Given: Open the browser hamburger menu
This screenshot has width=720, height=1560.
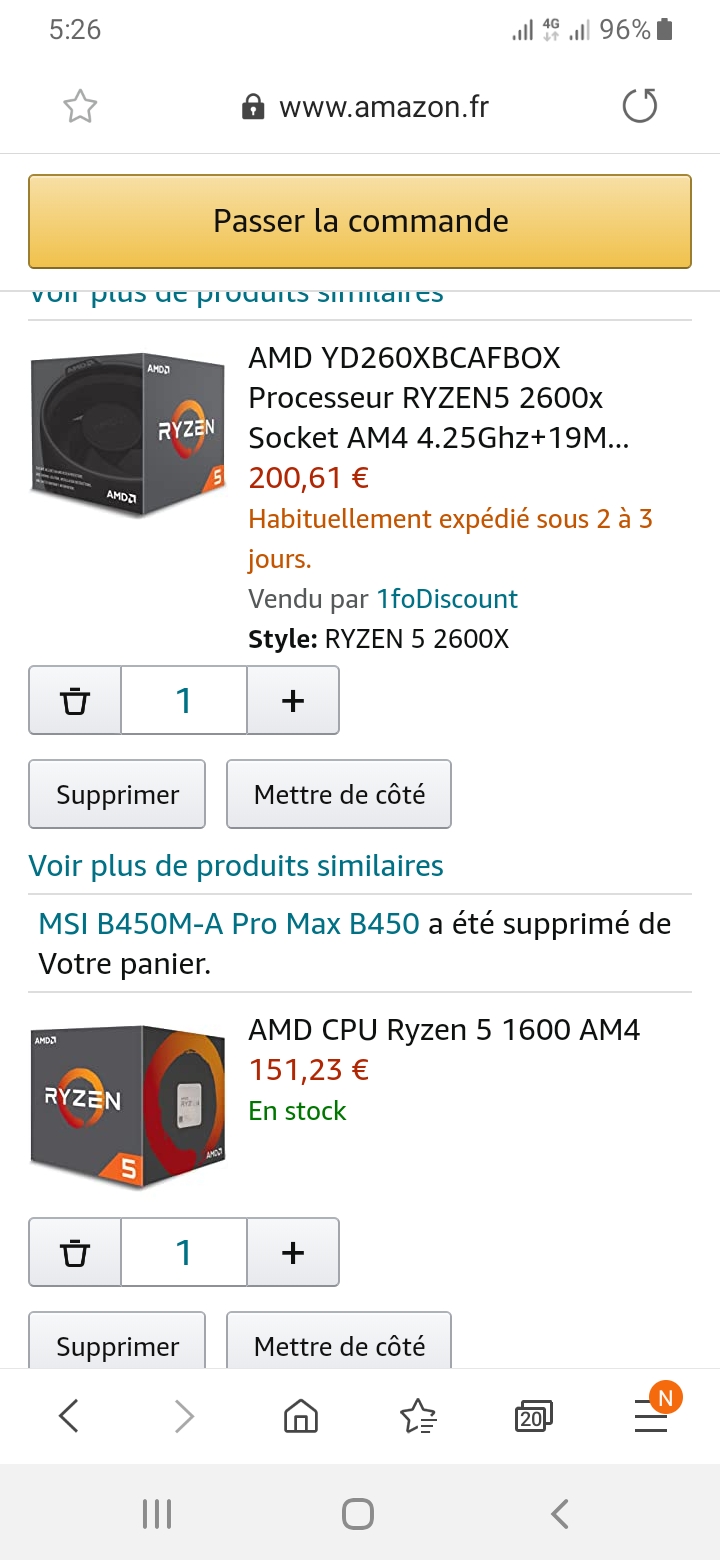Looking at the screenshot, I should click(x=651, y=1415).
